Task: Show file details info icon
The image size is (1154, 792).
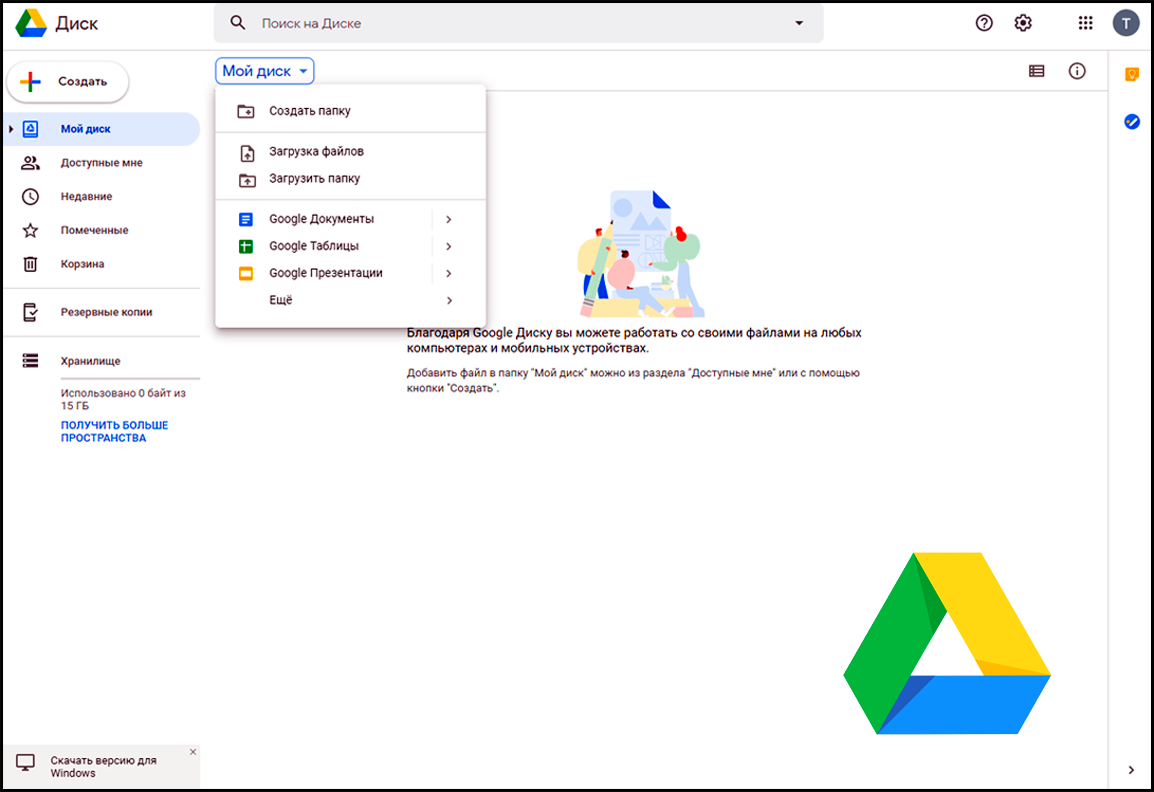Action: [1077, 71]
